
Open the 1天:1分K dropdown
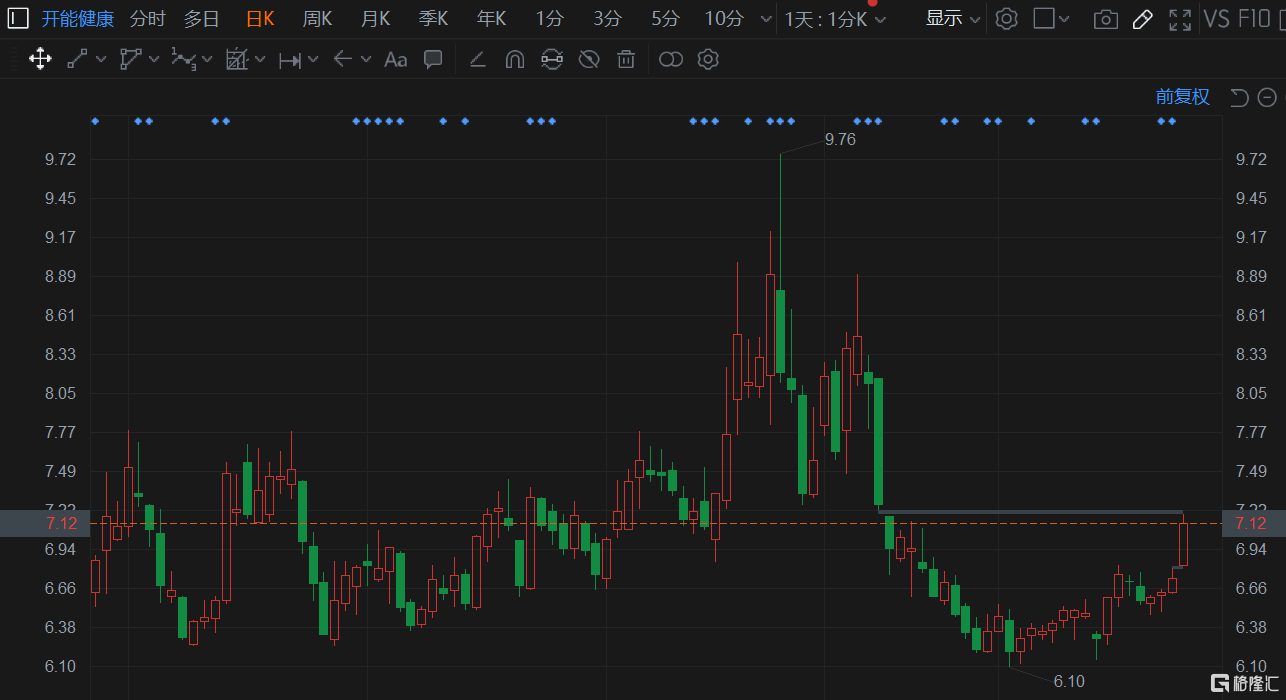point(835,19)
